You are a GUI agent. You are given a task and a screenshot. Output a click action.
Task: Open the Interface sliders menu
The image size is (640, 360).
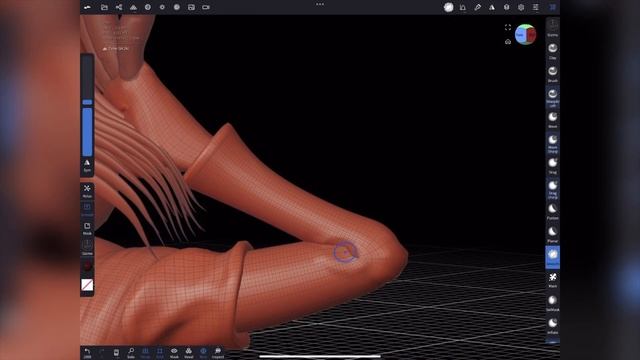(536, 7)
